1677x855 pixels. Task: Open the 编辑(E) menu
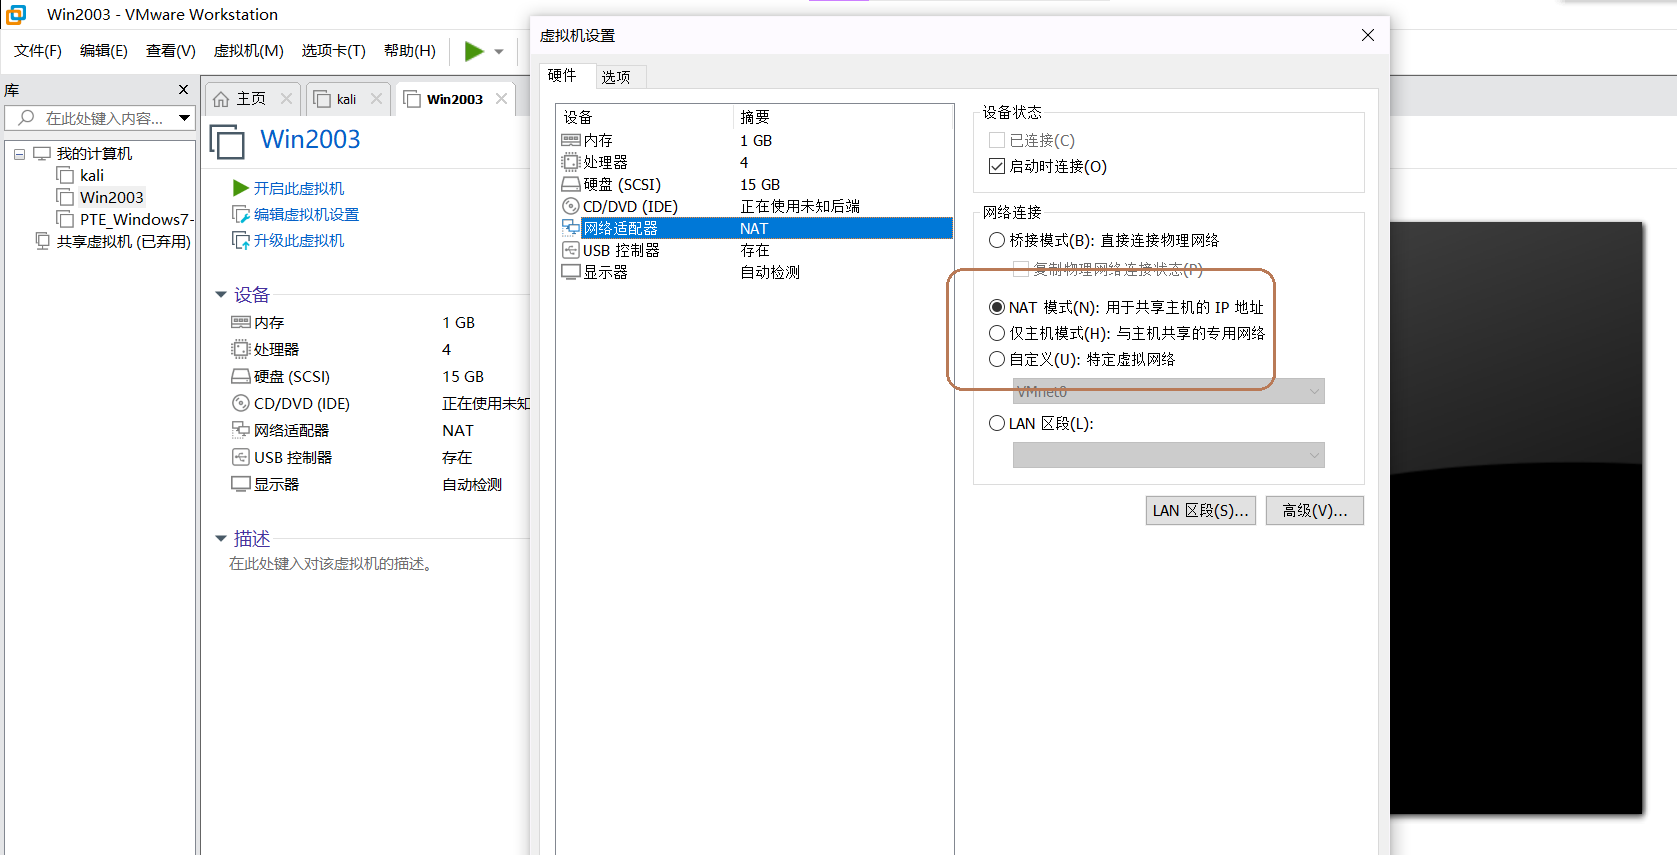click(x=104, y=51)
